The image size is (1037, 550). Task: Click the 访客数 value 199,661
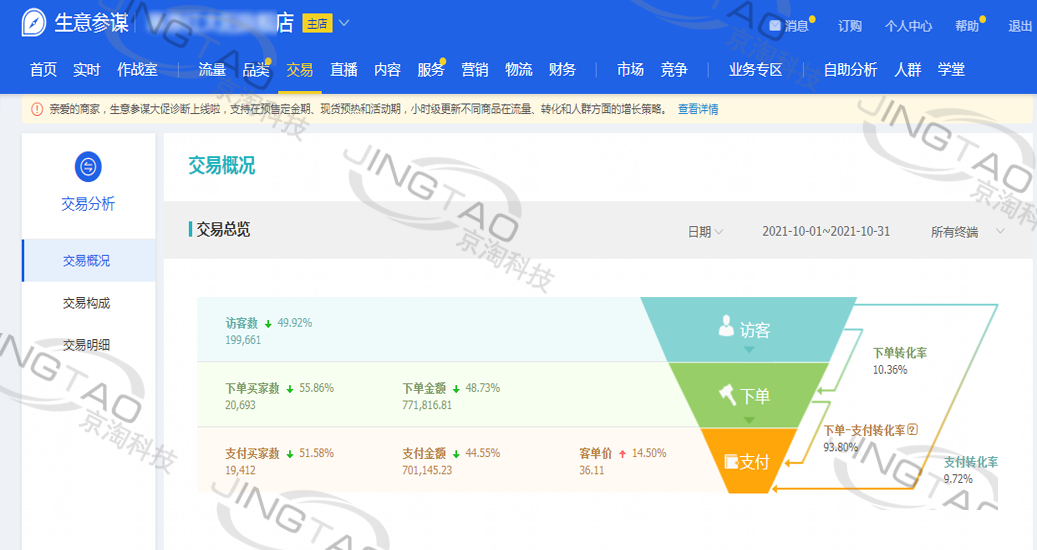tap(243, 340)
